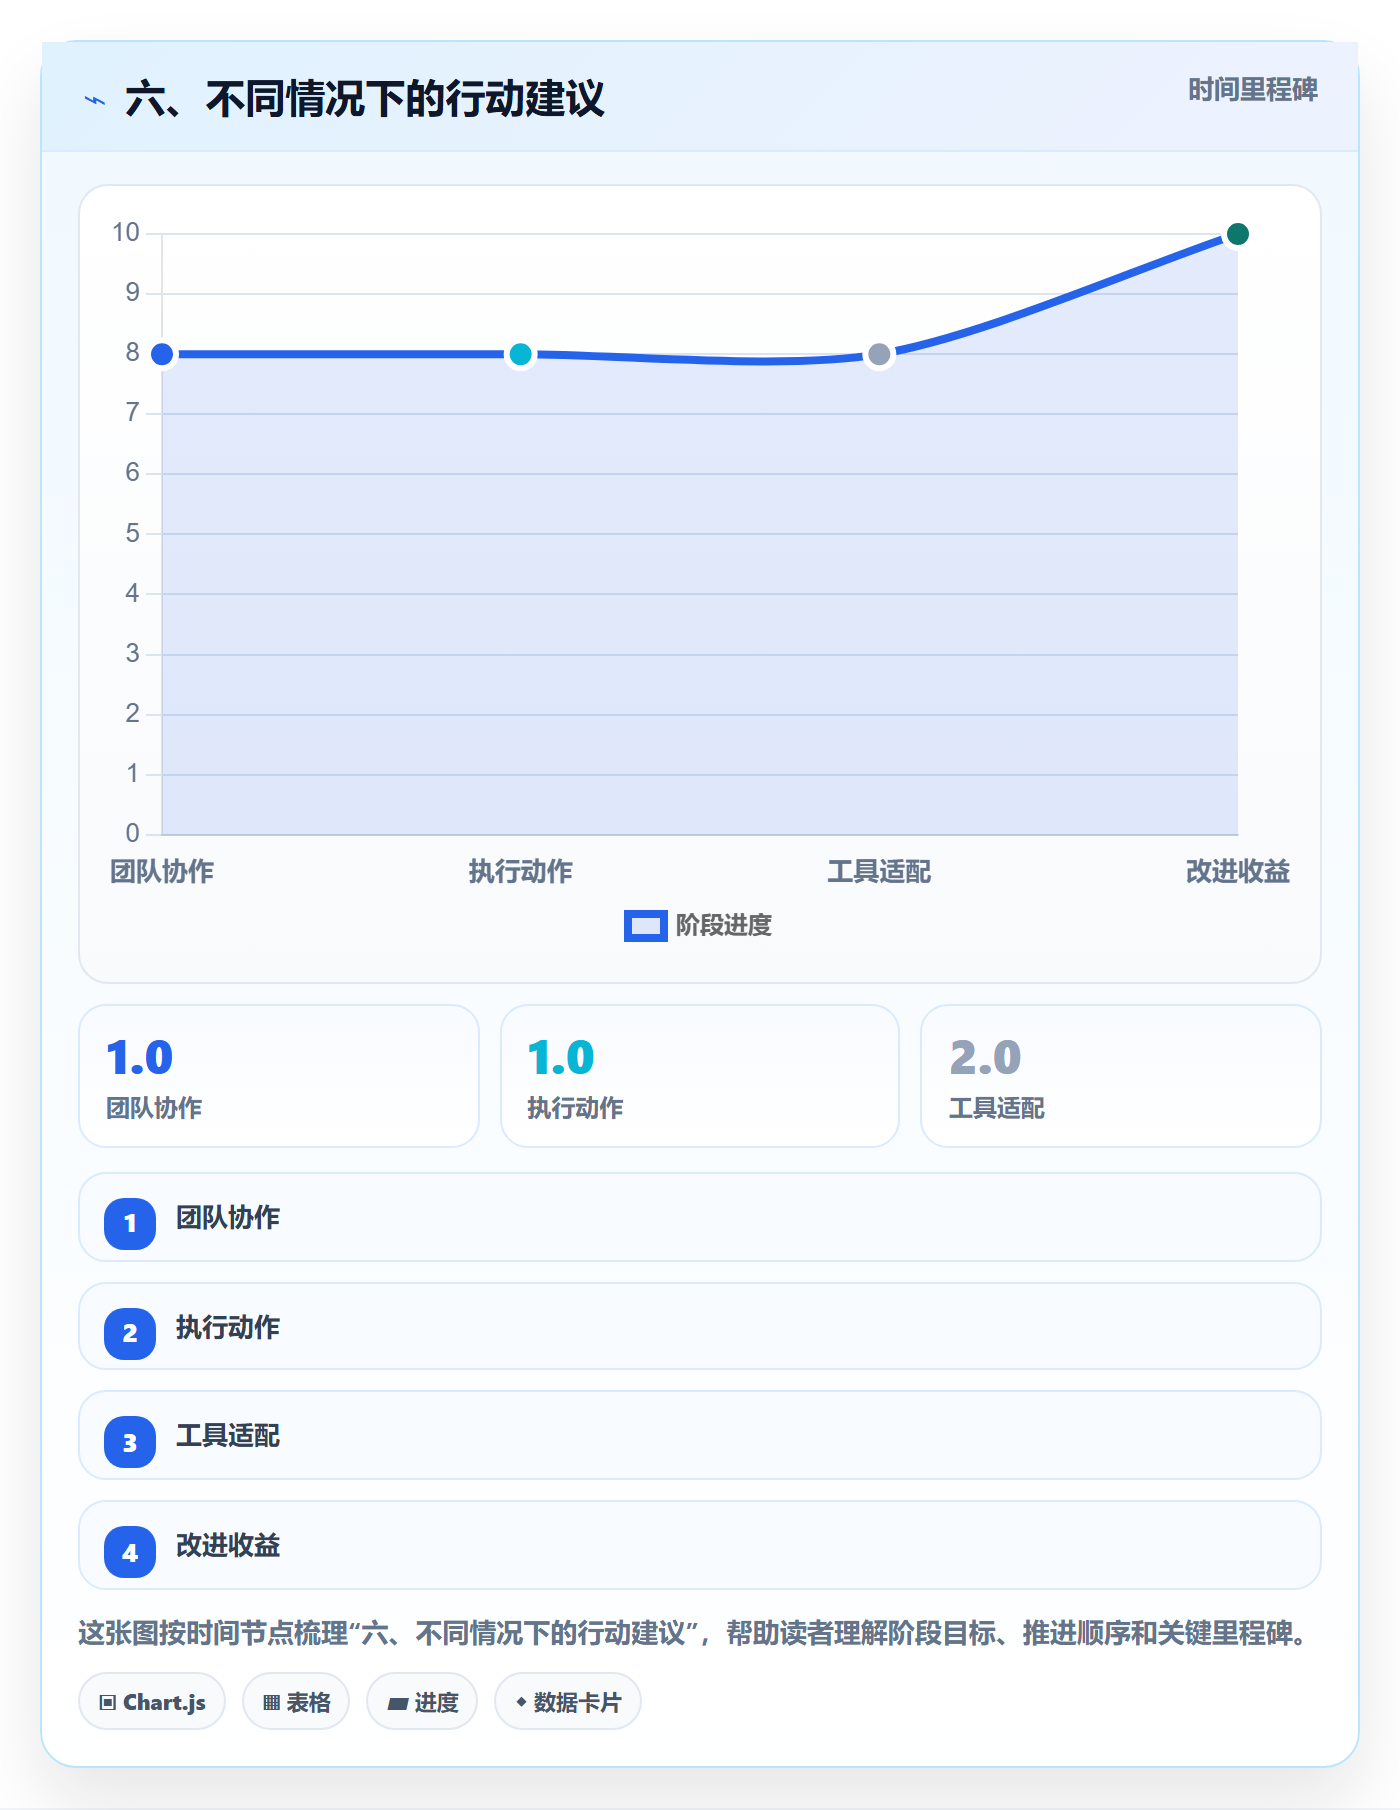Click the y-axis value 10

coord(126,233)
